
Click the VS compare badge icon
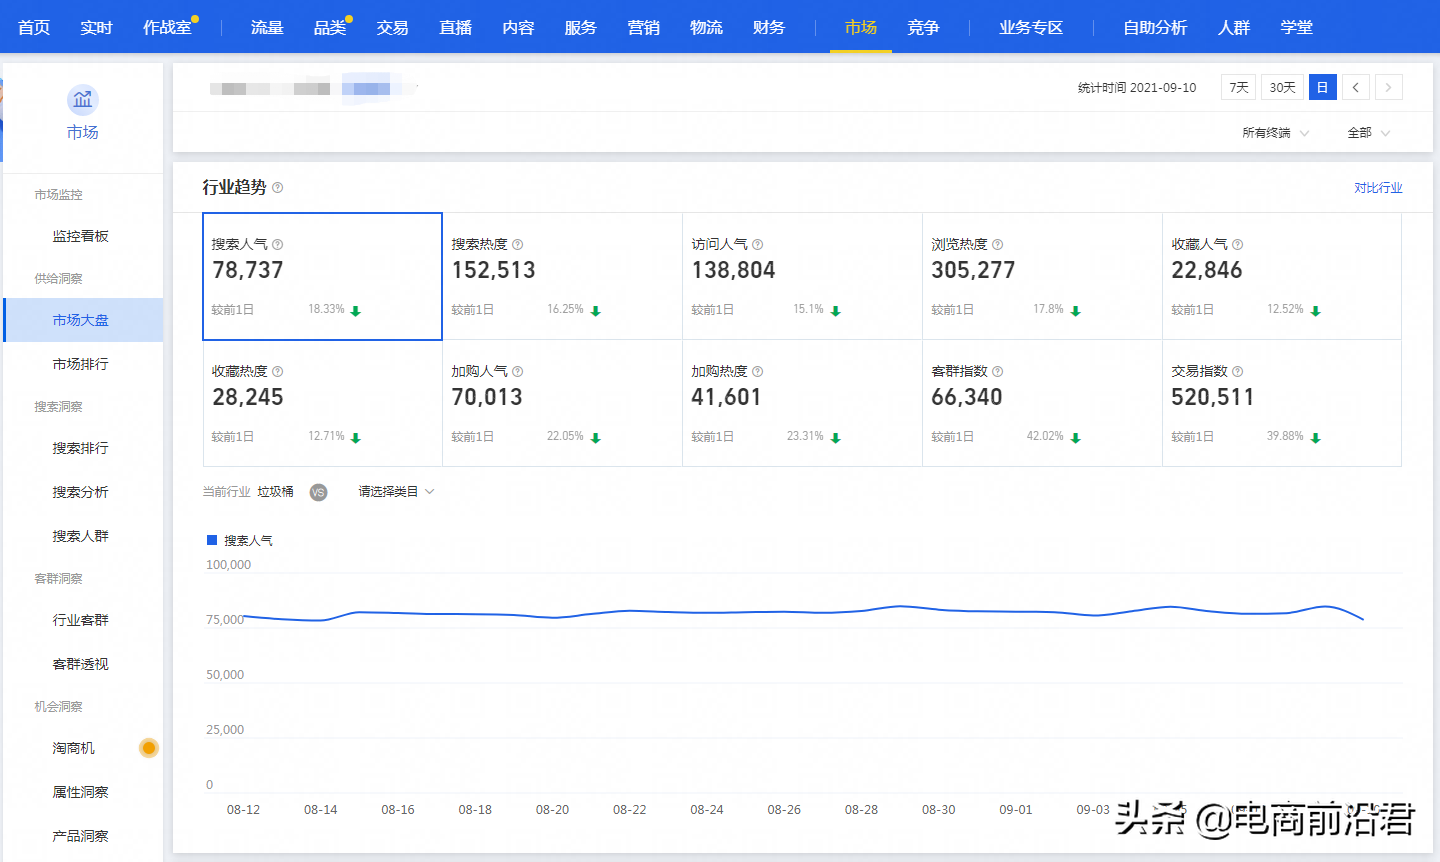click(318, 492)
